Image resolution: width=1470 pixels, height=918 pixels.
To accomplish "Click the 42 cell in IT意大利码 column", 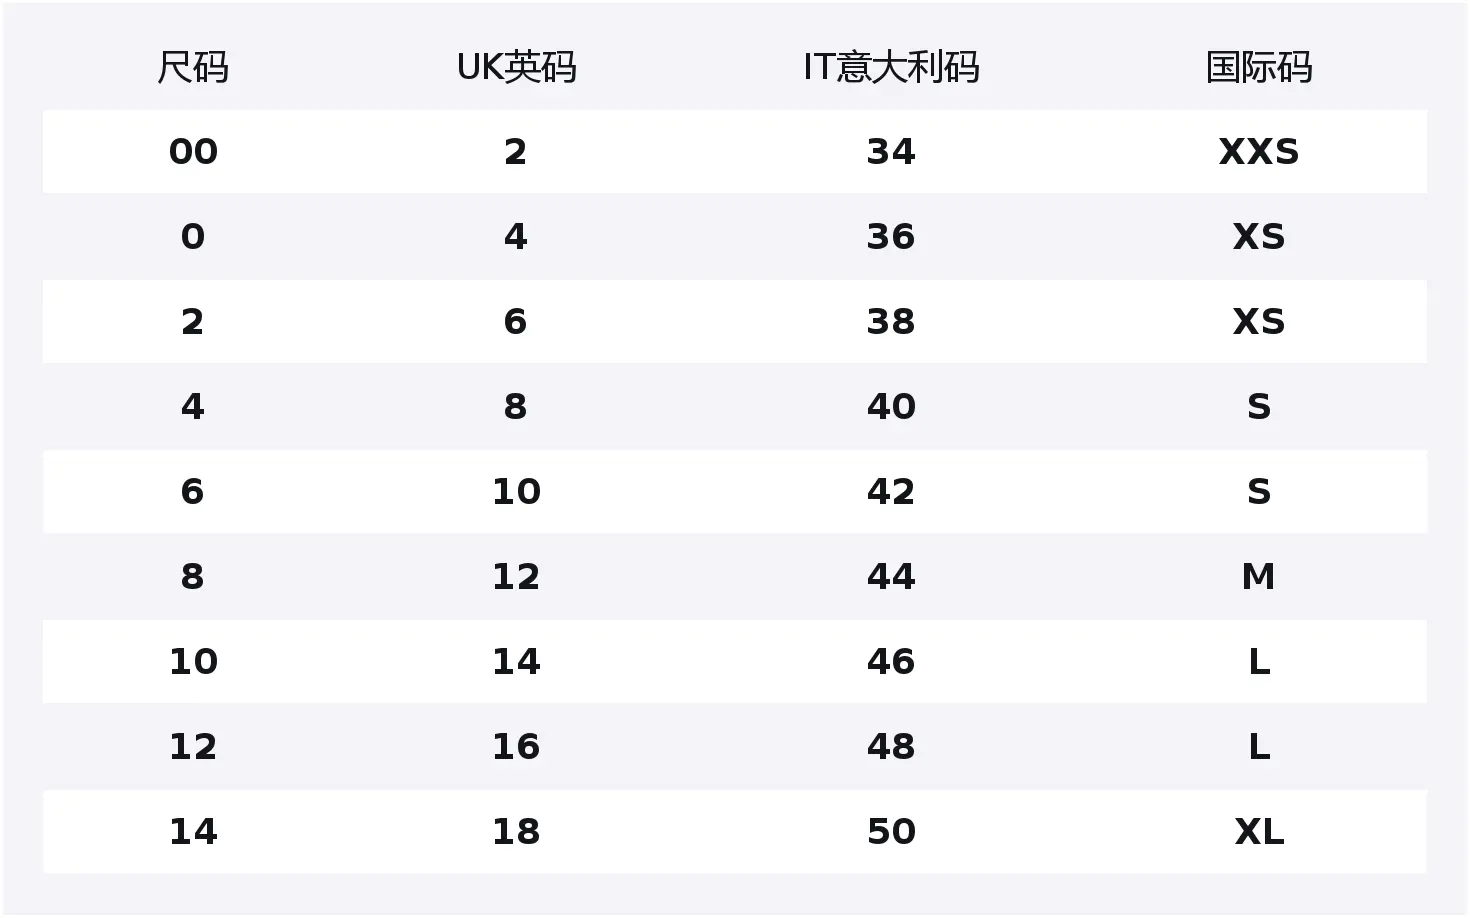I will pyautogui.click(x=890, y=492).
